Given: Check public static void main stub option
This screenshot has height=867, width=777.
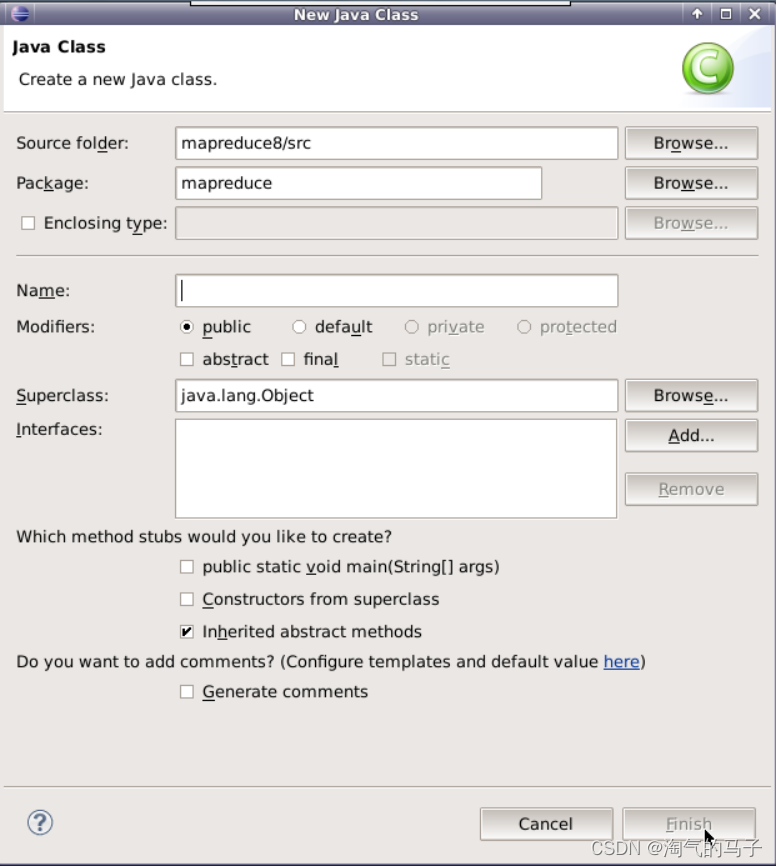Looking at the screenshot, I should (187, 567).
